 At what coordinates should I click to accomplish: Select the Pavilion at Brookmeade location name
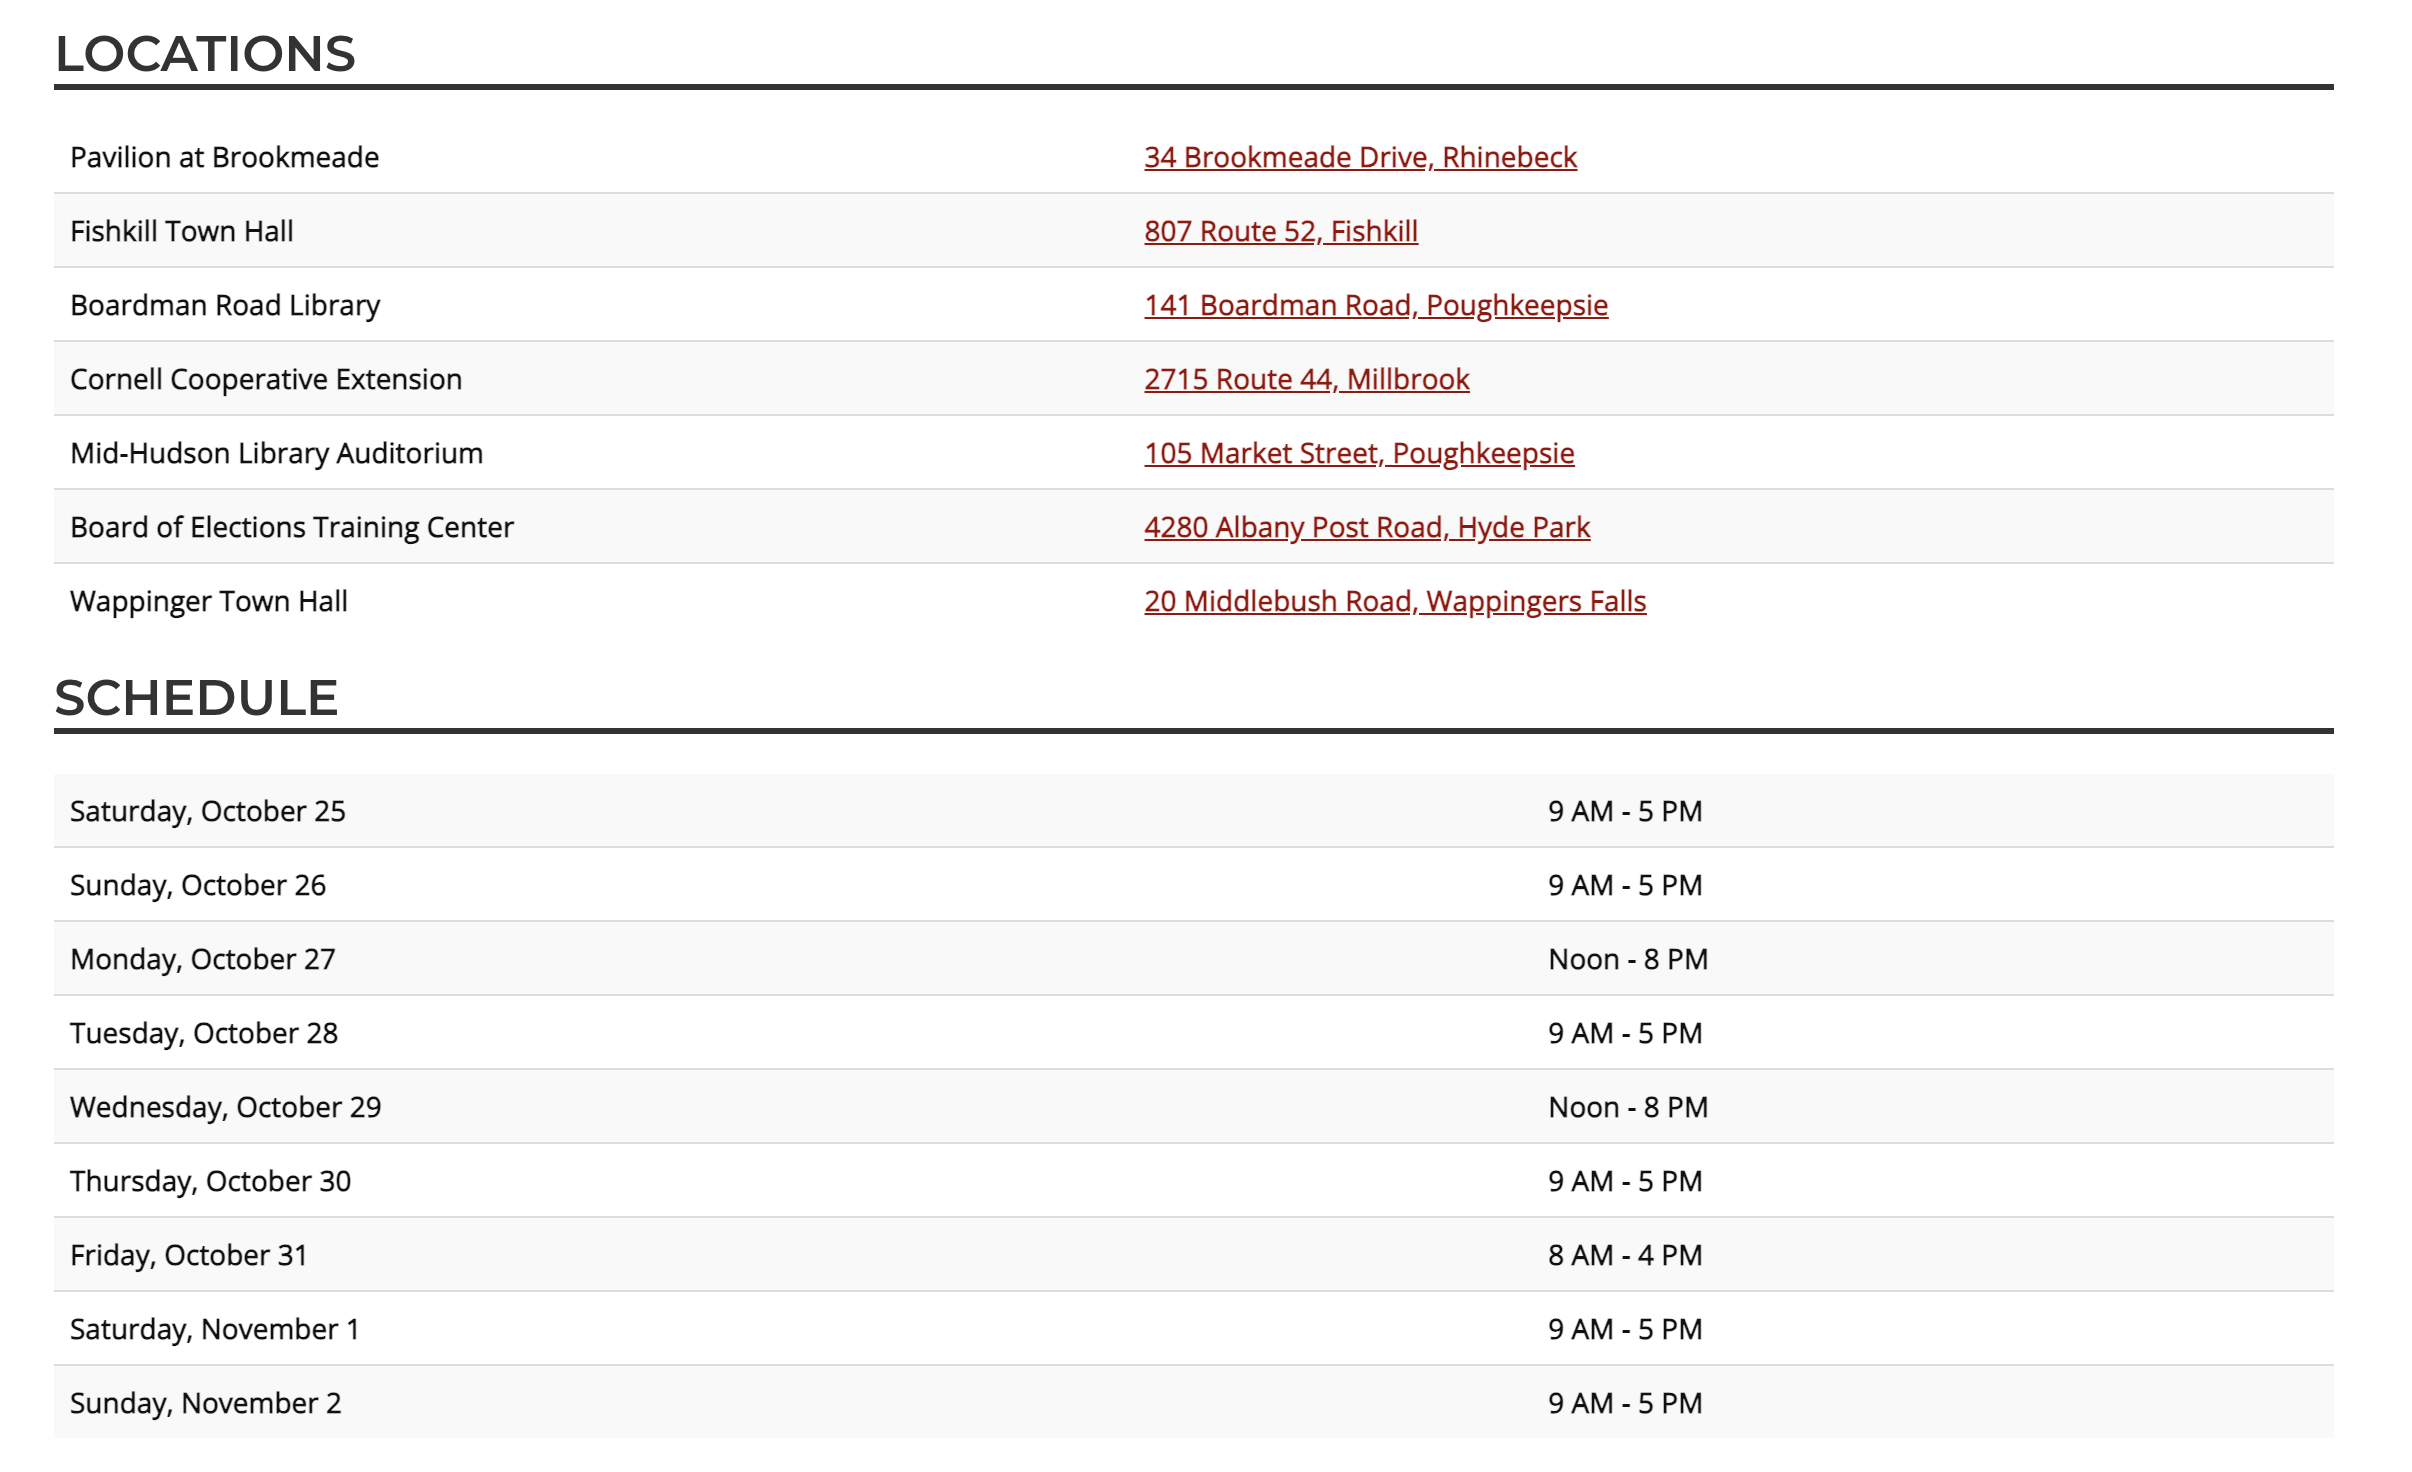[224, 157]
